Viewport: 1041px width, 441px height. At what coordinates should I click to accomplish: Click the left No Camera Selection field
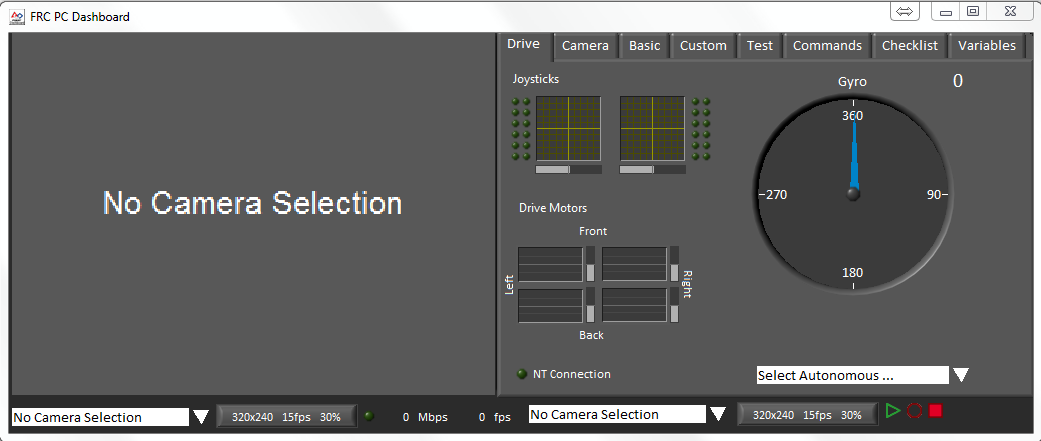coord(101,417)
